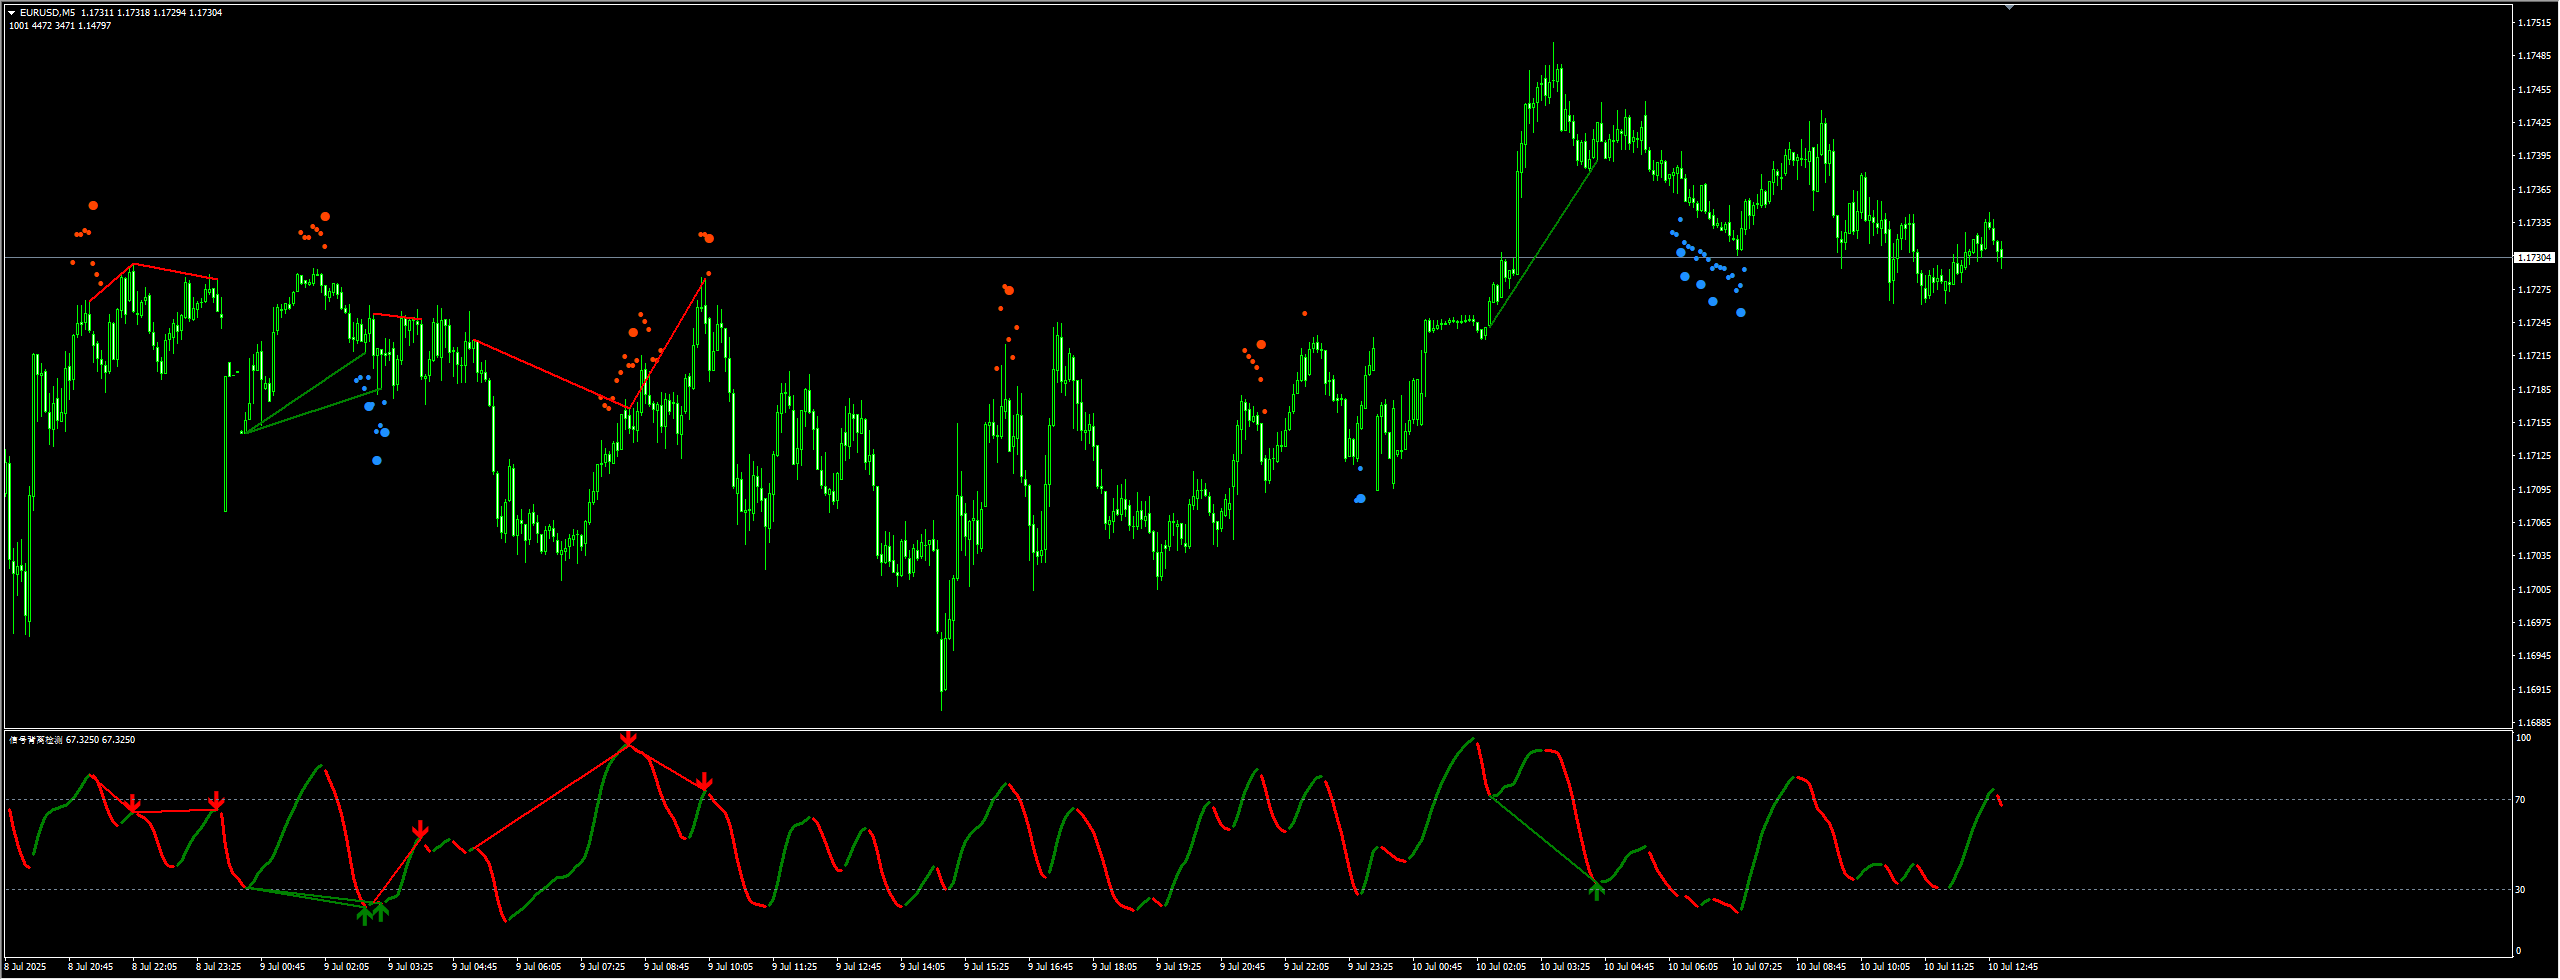The image size is (2560, 980).
Task: Click the gray chart shift marker at top
Action: point(2009,7)
